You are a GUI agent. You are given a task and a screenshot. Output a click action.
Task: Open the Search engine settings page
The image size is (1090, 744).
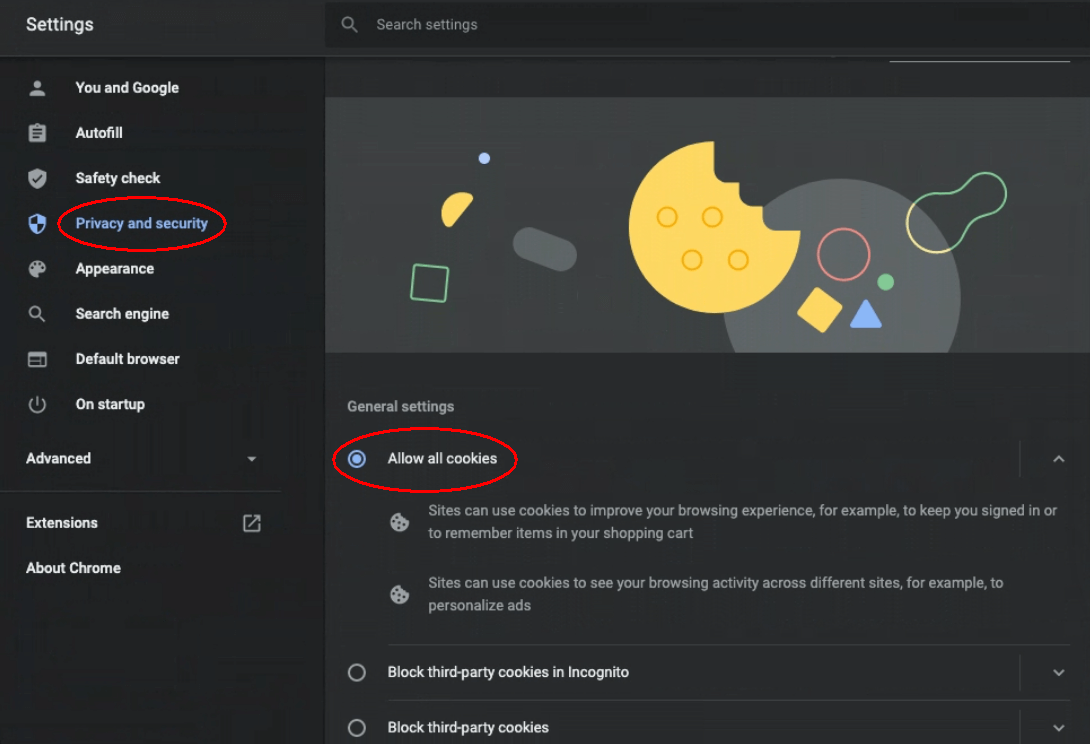click(x=122, y=314)
